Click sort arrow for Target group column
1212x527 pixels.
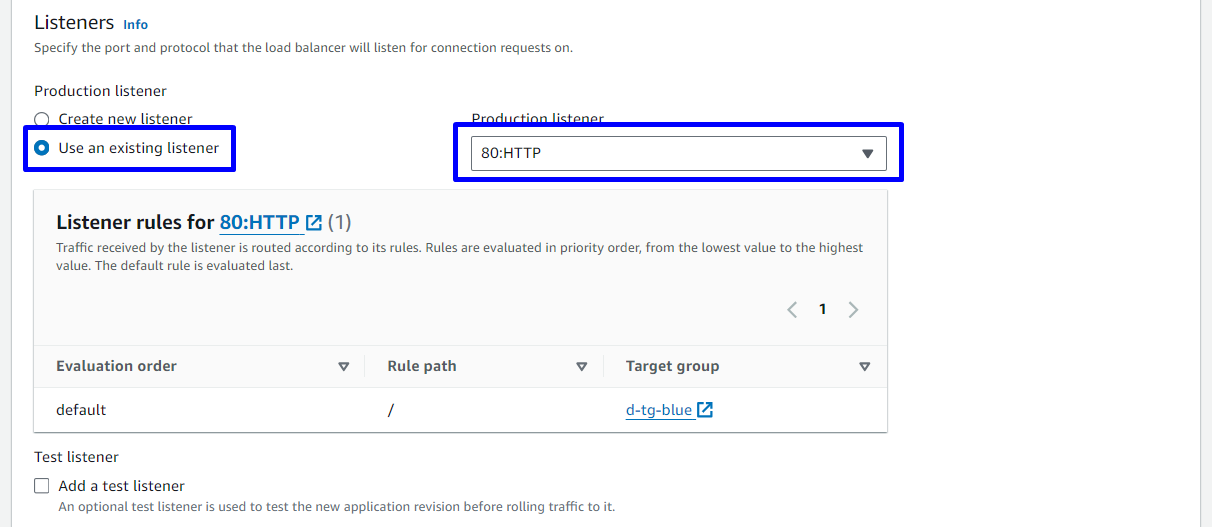(864, 367)
